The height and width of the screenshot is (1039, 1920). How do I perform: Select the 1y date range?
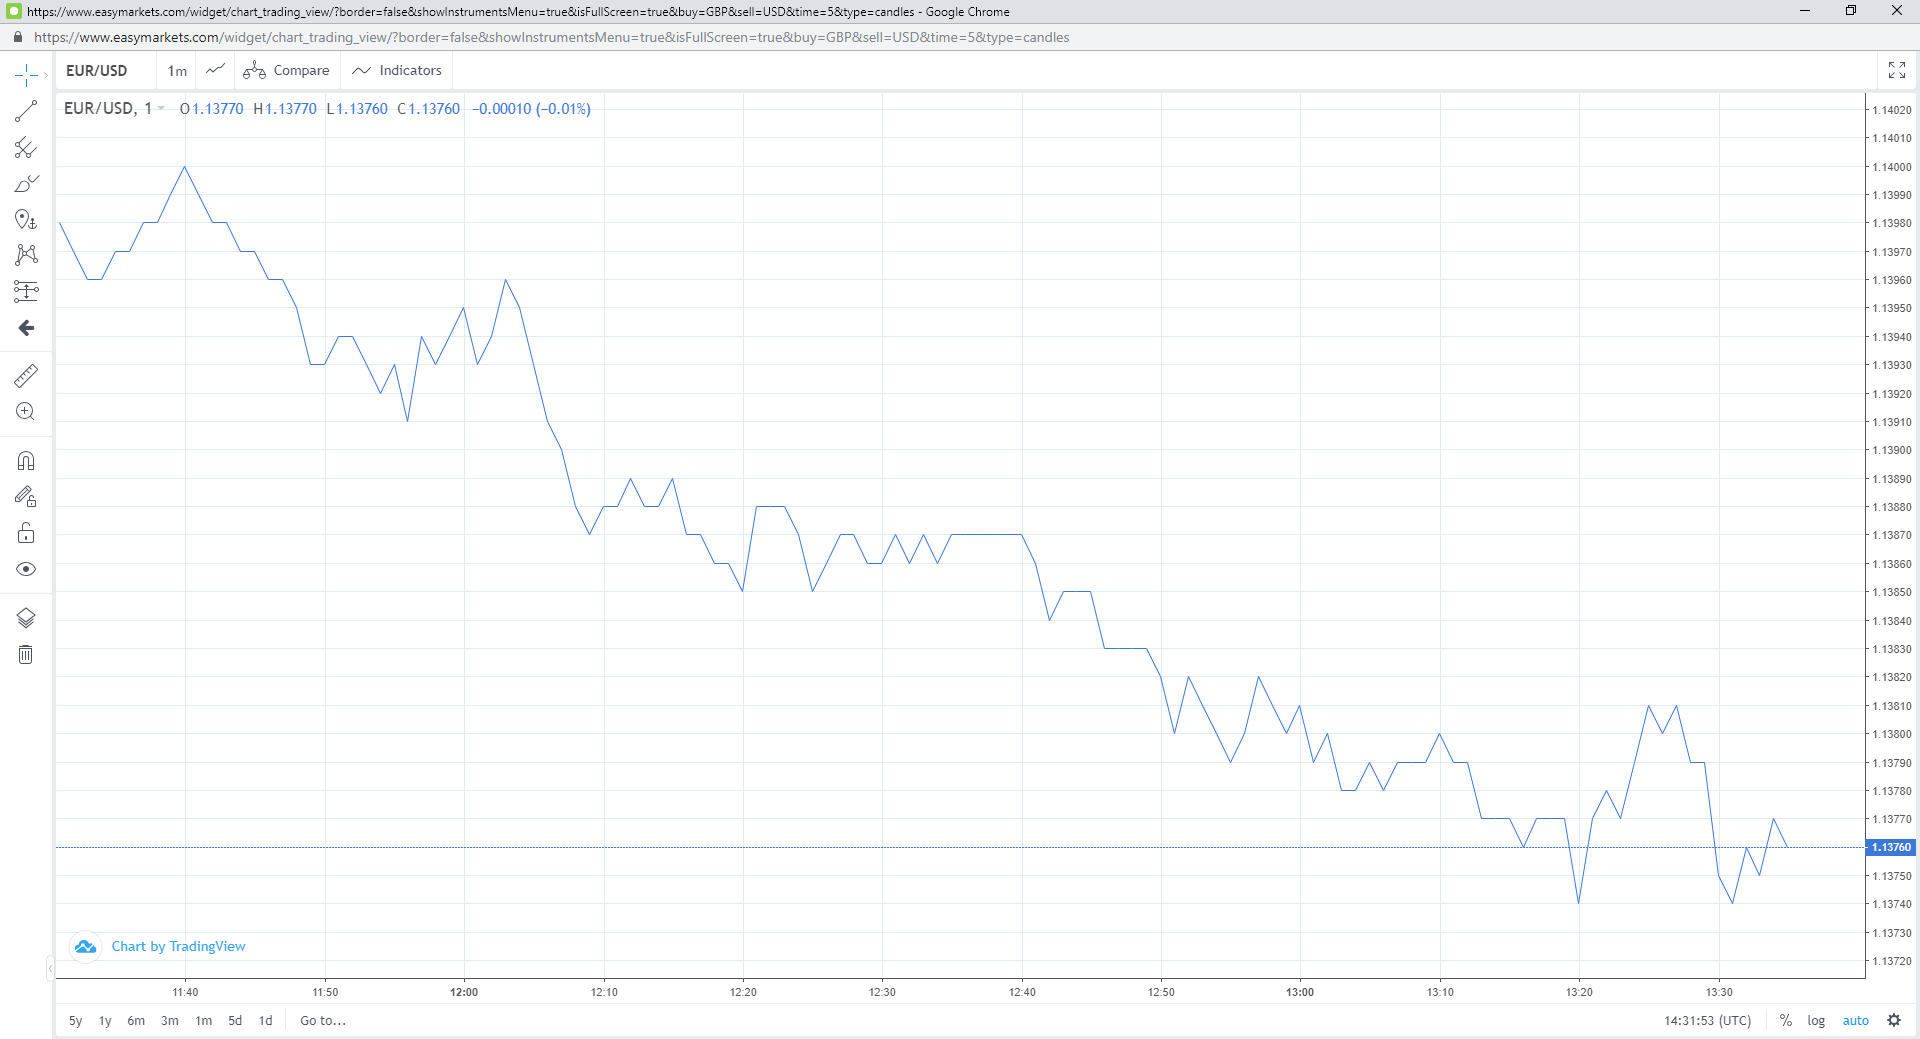coord(105,1021)
